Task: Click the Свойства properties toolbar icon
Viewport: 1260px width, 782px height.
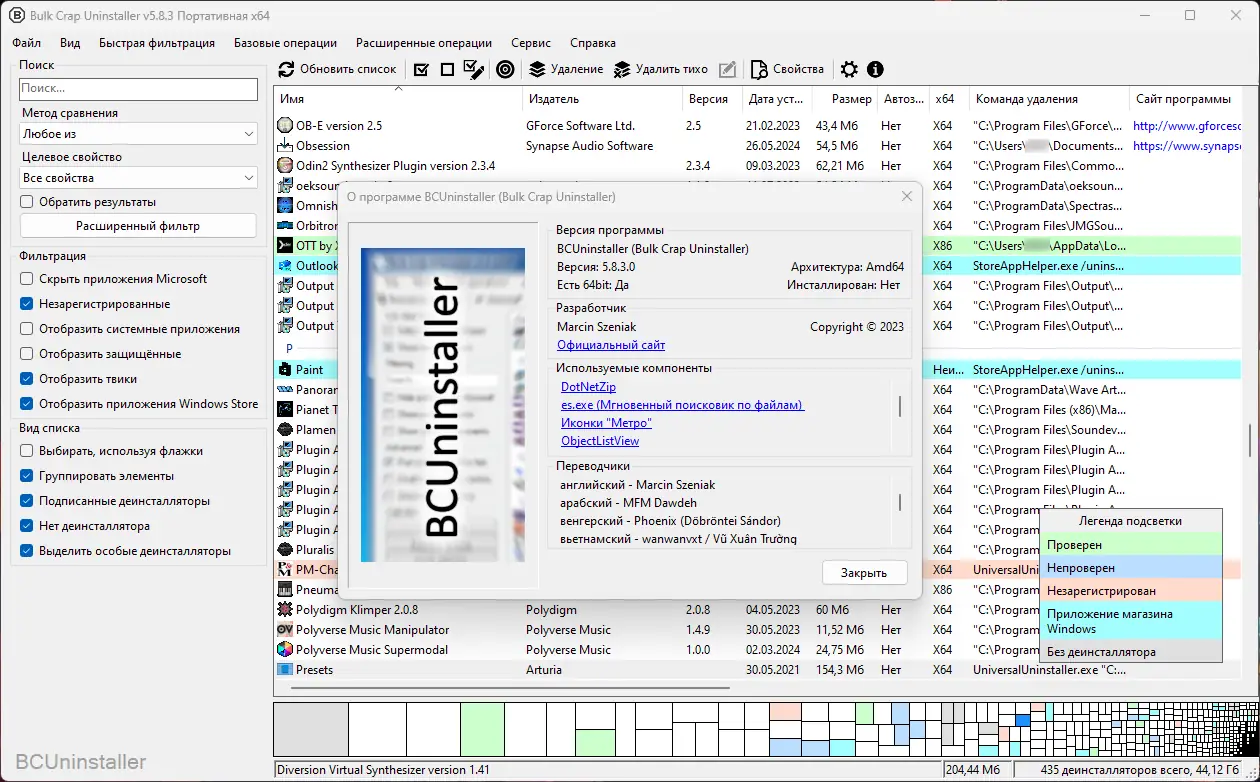Action: [759, 69]
